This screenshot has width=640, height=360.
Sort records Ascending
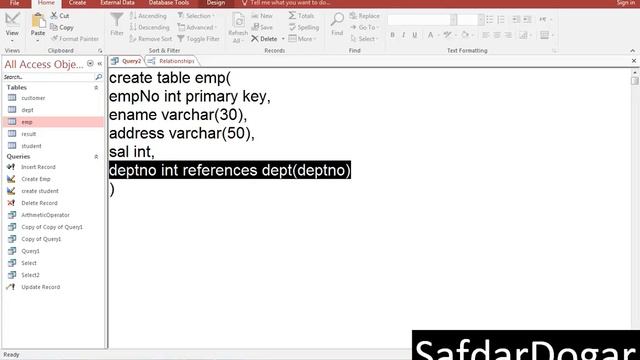(148, 16)
